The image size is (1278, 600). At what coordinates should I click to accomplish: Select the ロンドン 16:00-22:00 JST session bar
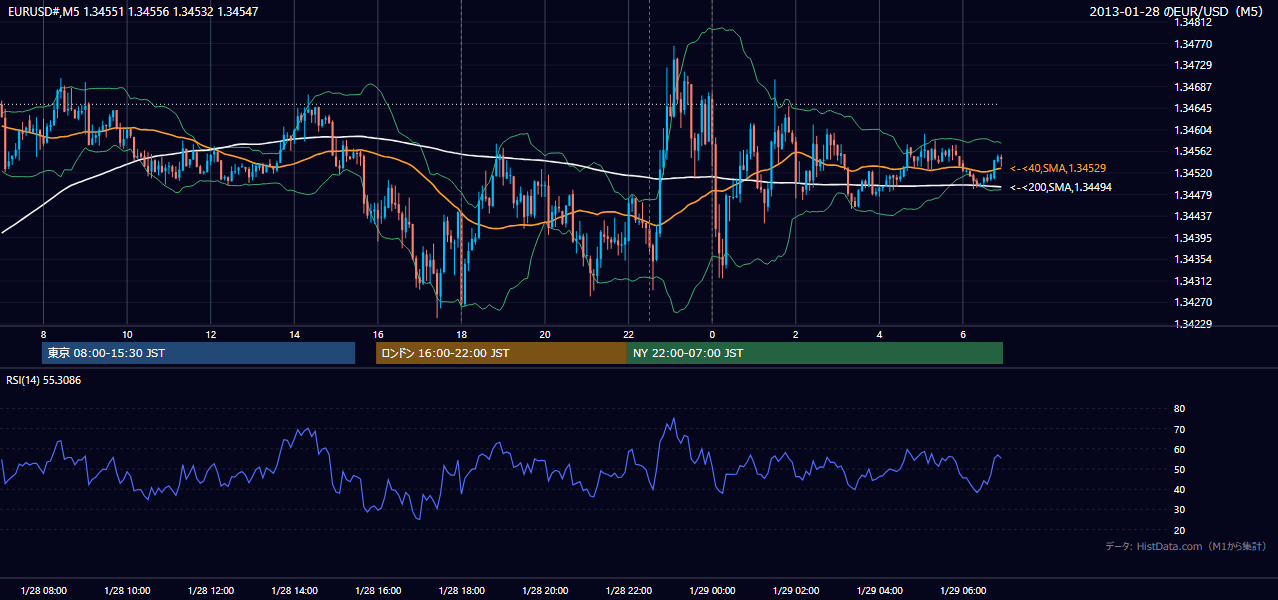tap(501, 353)
